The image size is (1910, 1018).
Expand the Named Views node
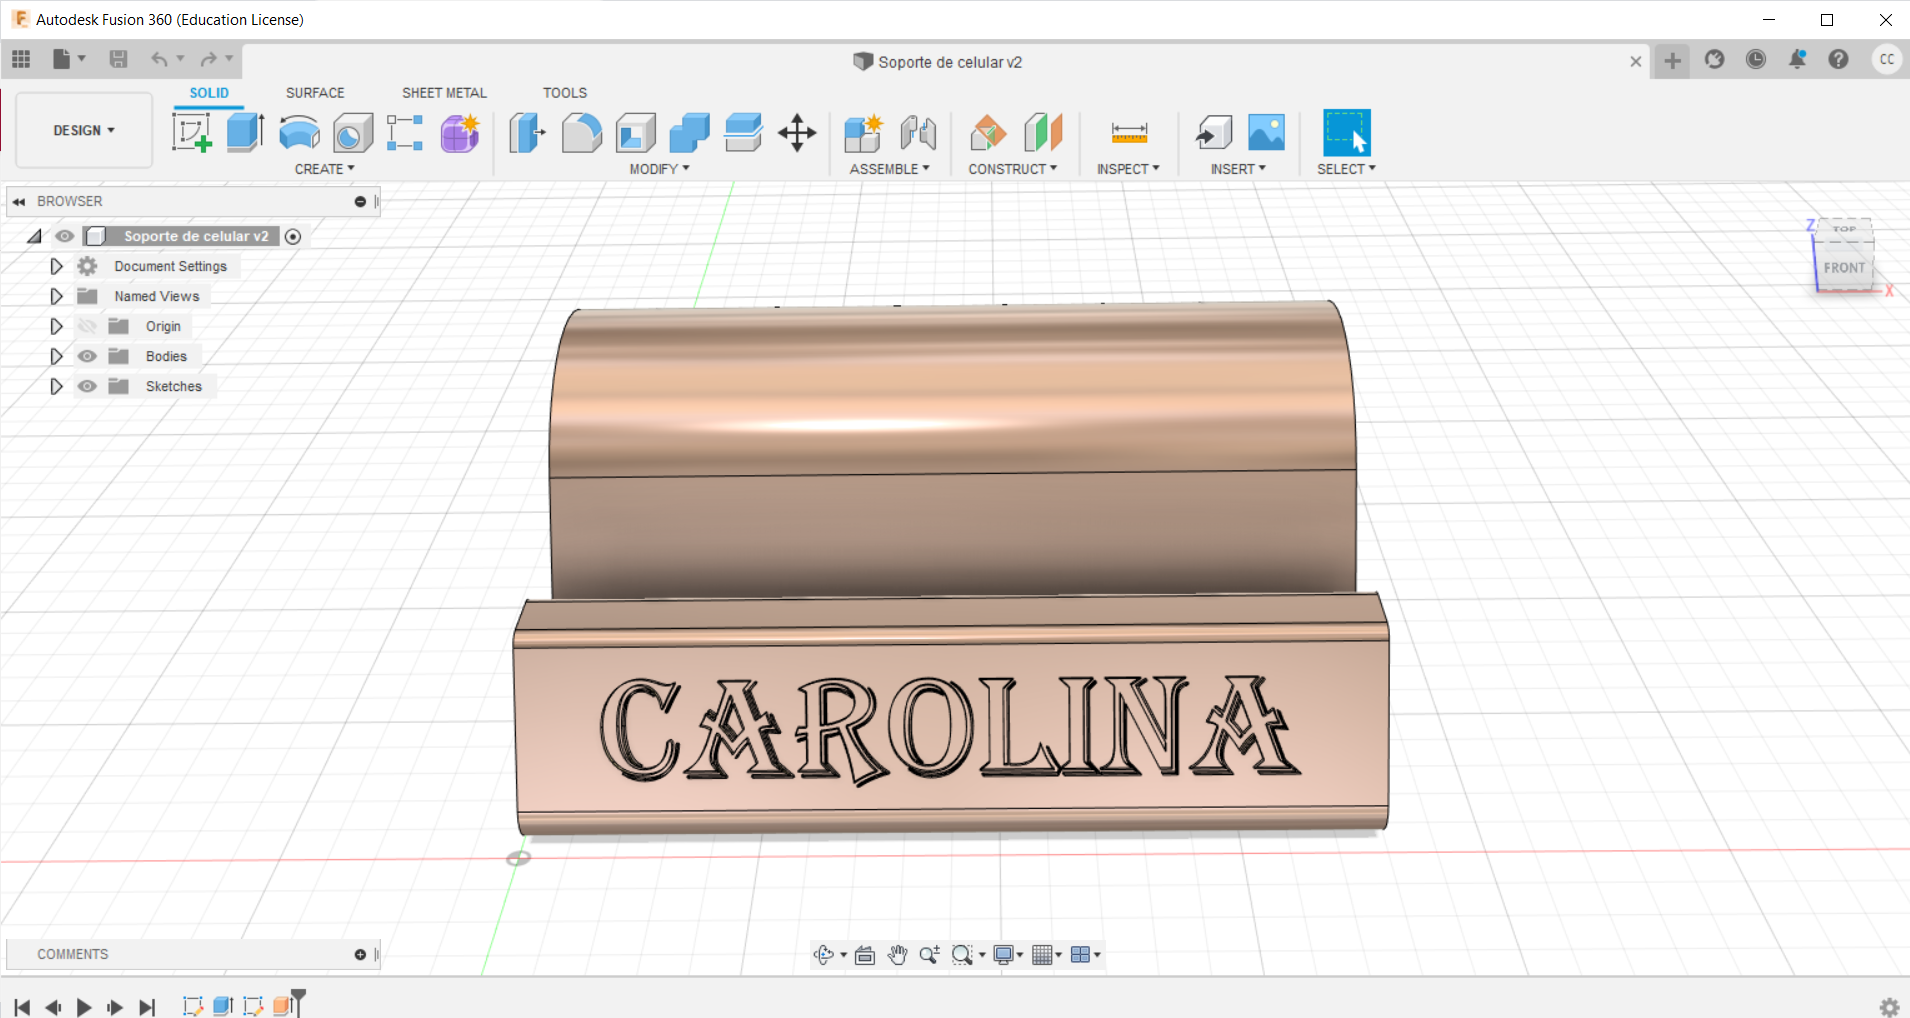56,296
